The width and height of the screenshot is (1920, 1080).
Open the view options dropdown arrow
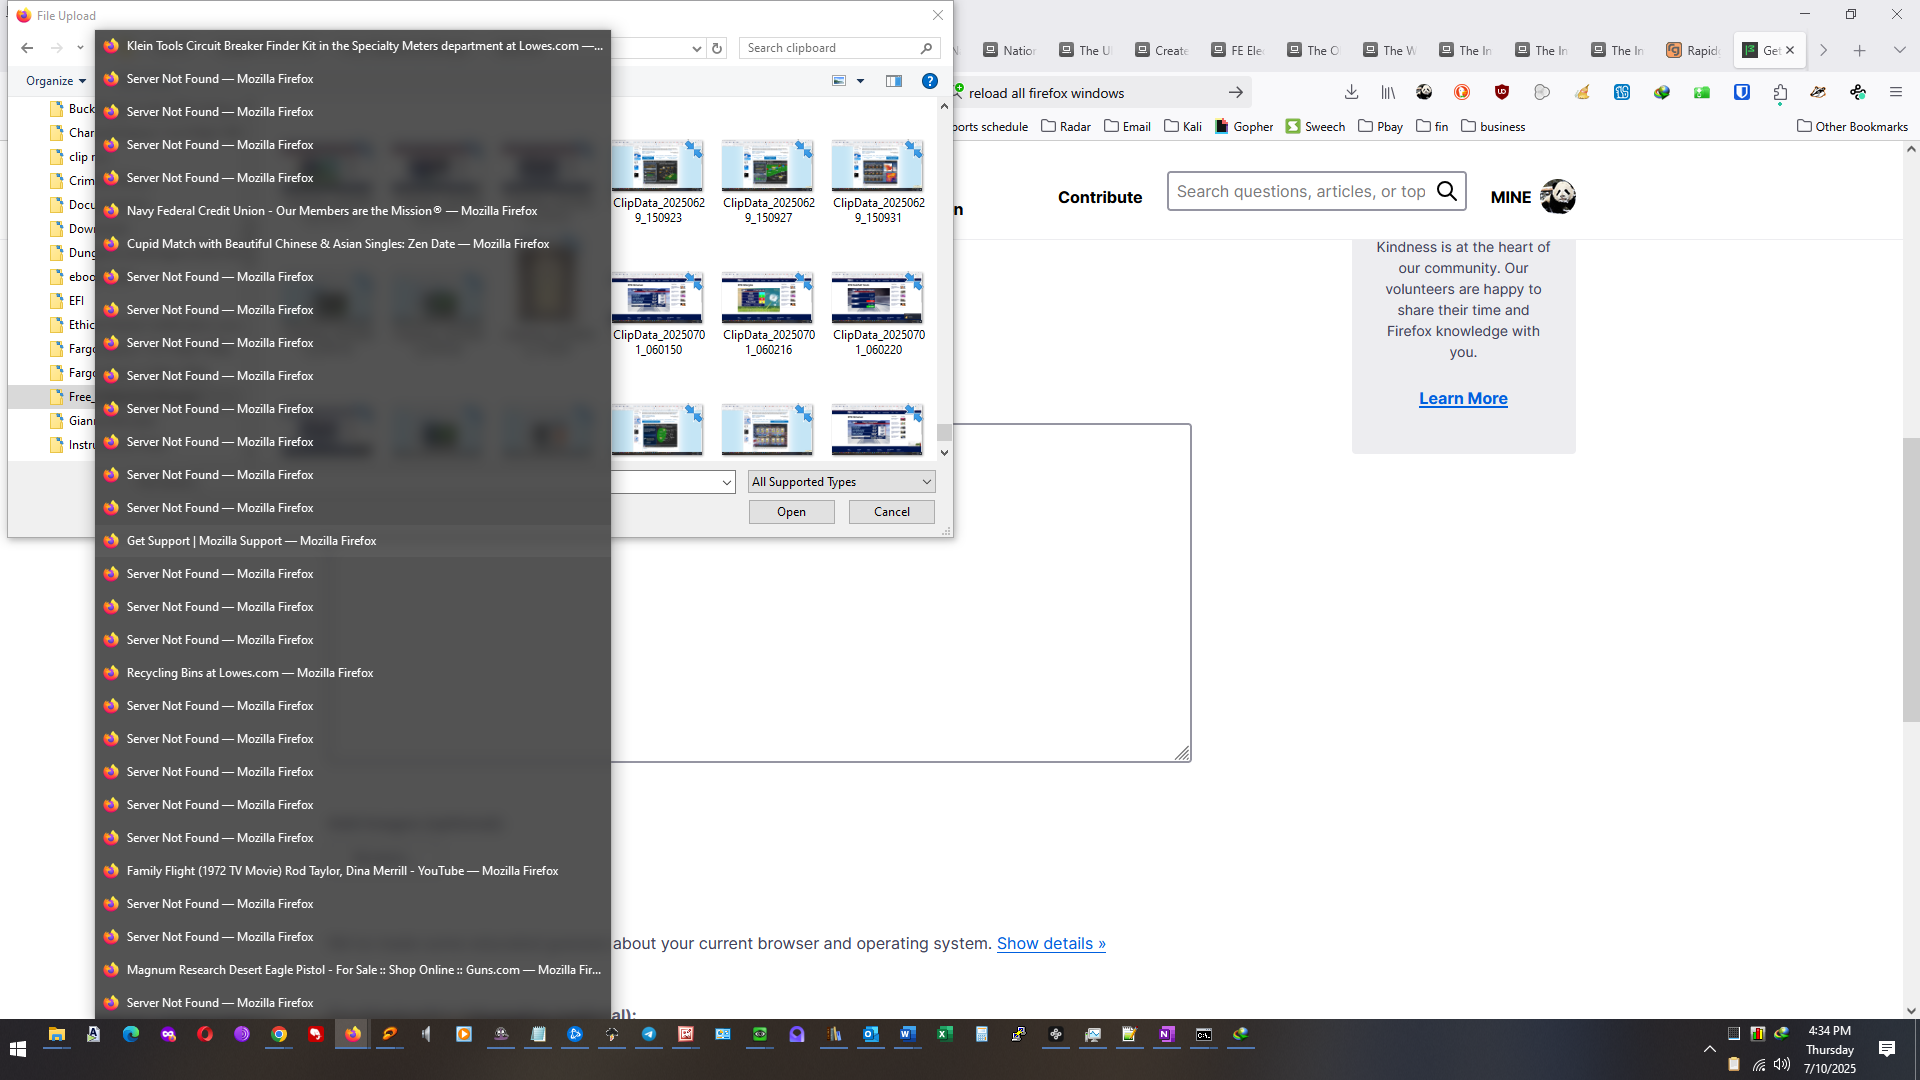click(860, 81)
